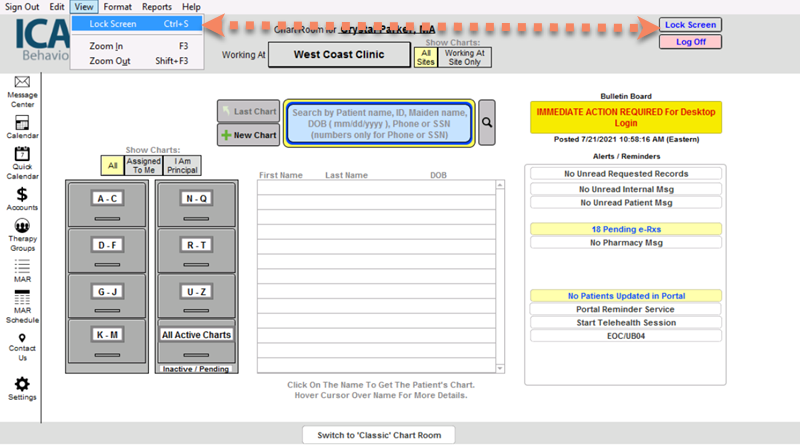Open the Contact Us pin icon
This screenshot has height=448, width=800.
point(22,338)
